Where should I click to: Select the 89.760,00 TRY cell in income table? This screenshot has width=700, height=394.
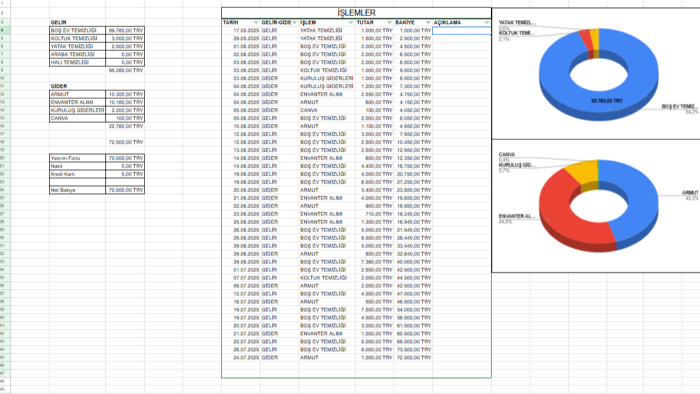[x=125, y=30]
